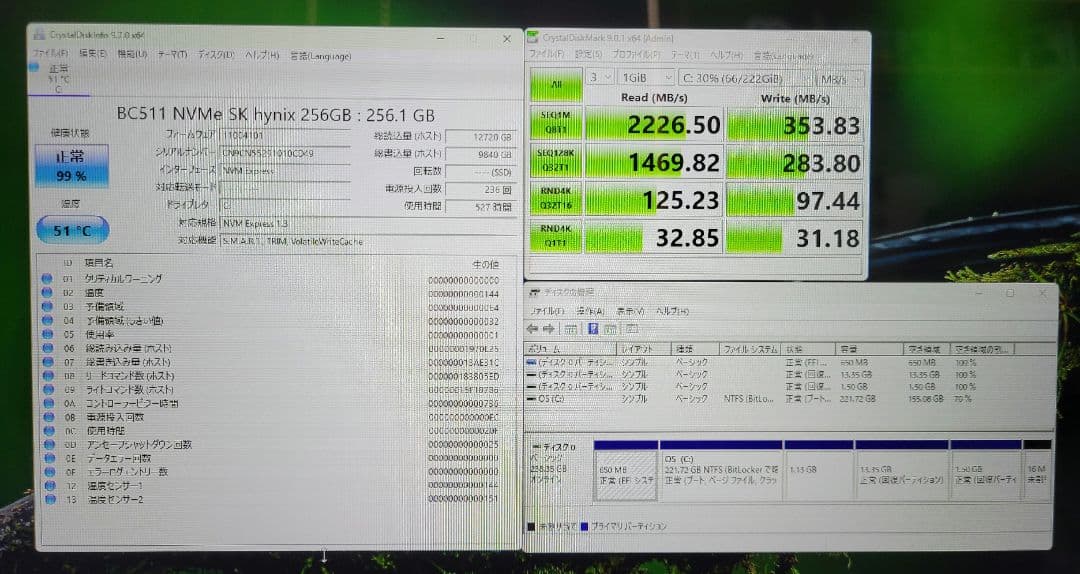Open 言語(Language) menu in CrystalDiskInfo

click(320, 57)
